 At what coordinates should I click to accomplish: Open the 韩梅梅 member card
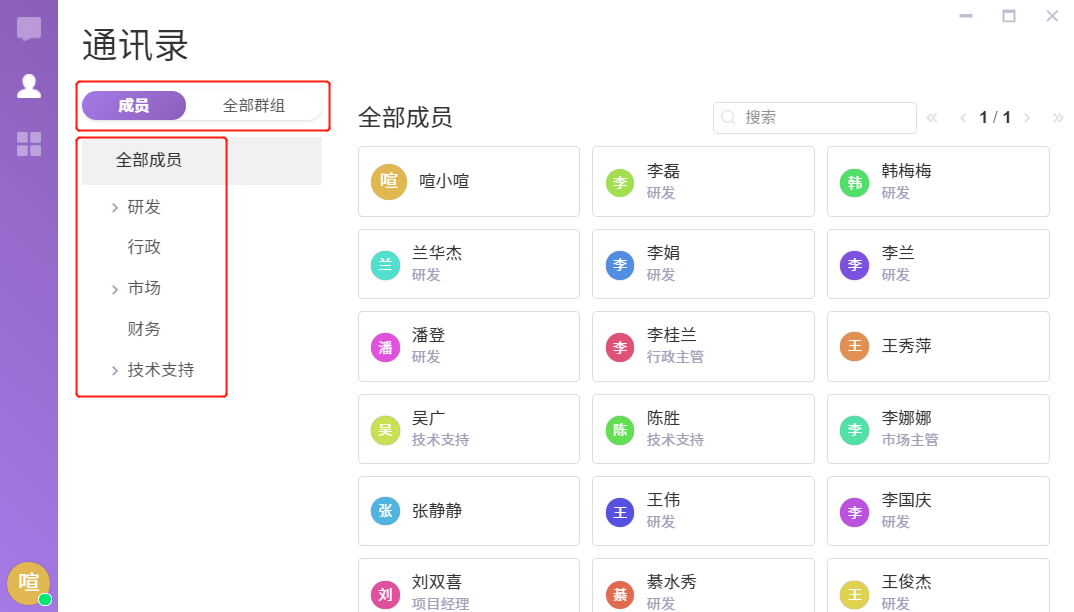point(937,182)
